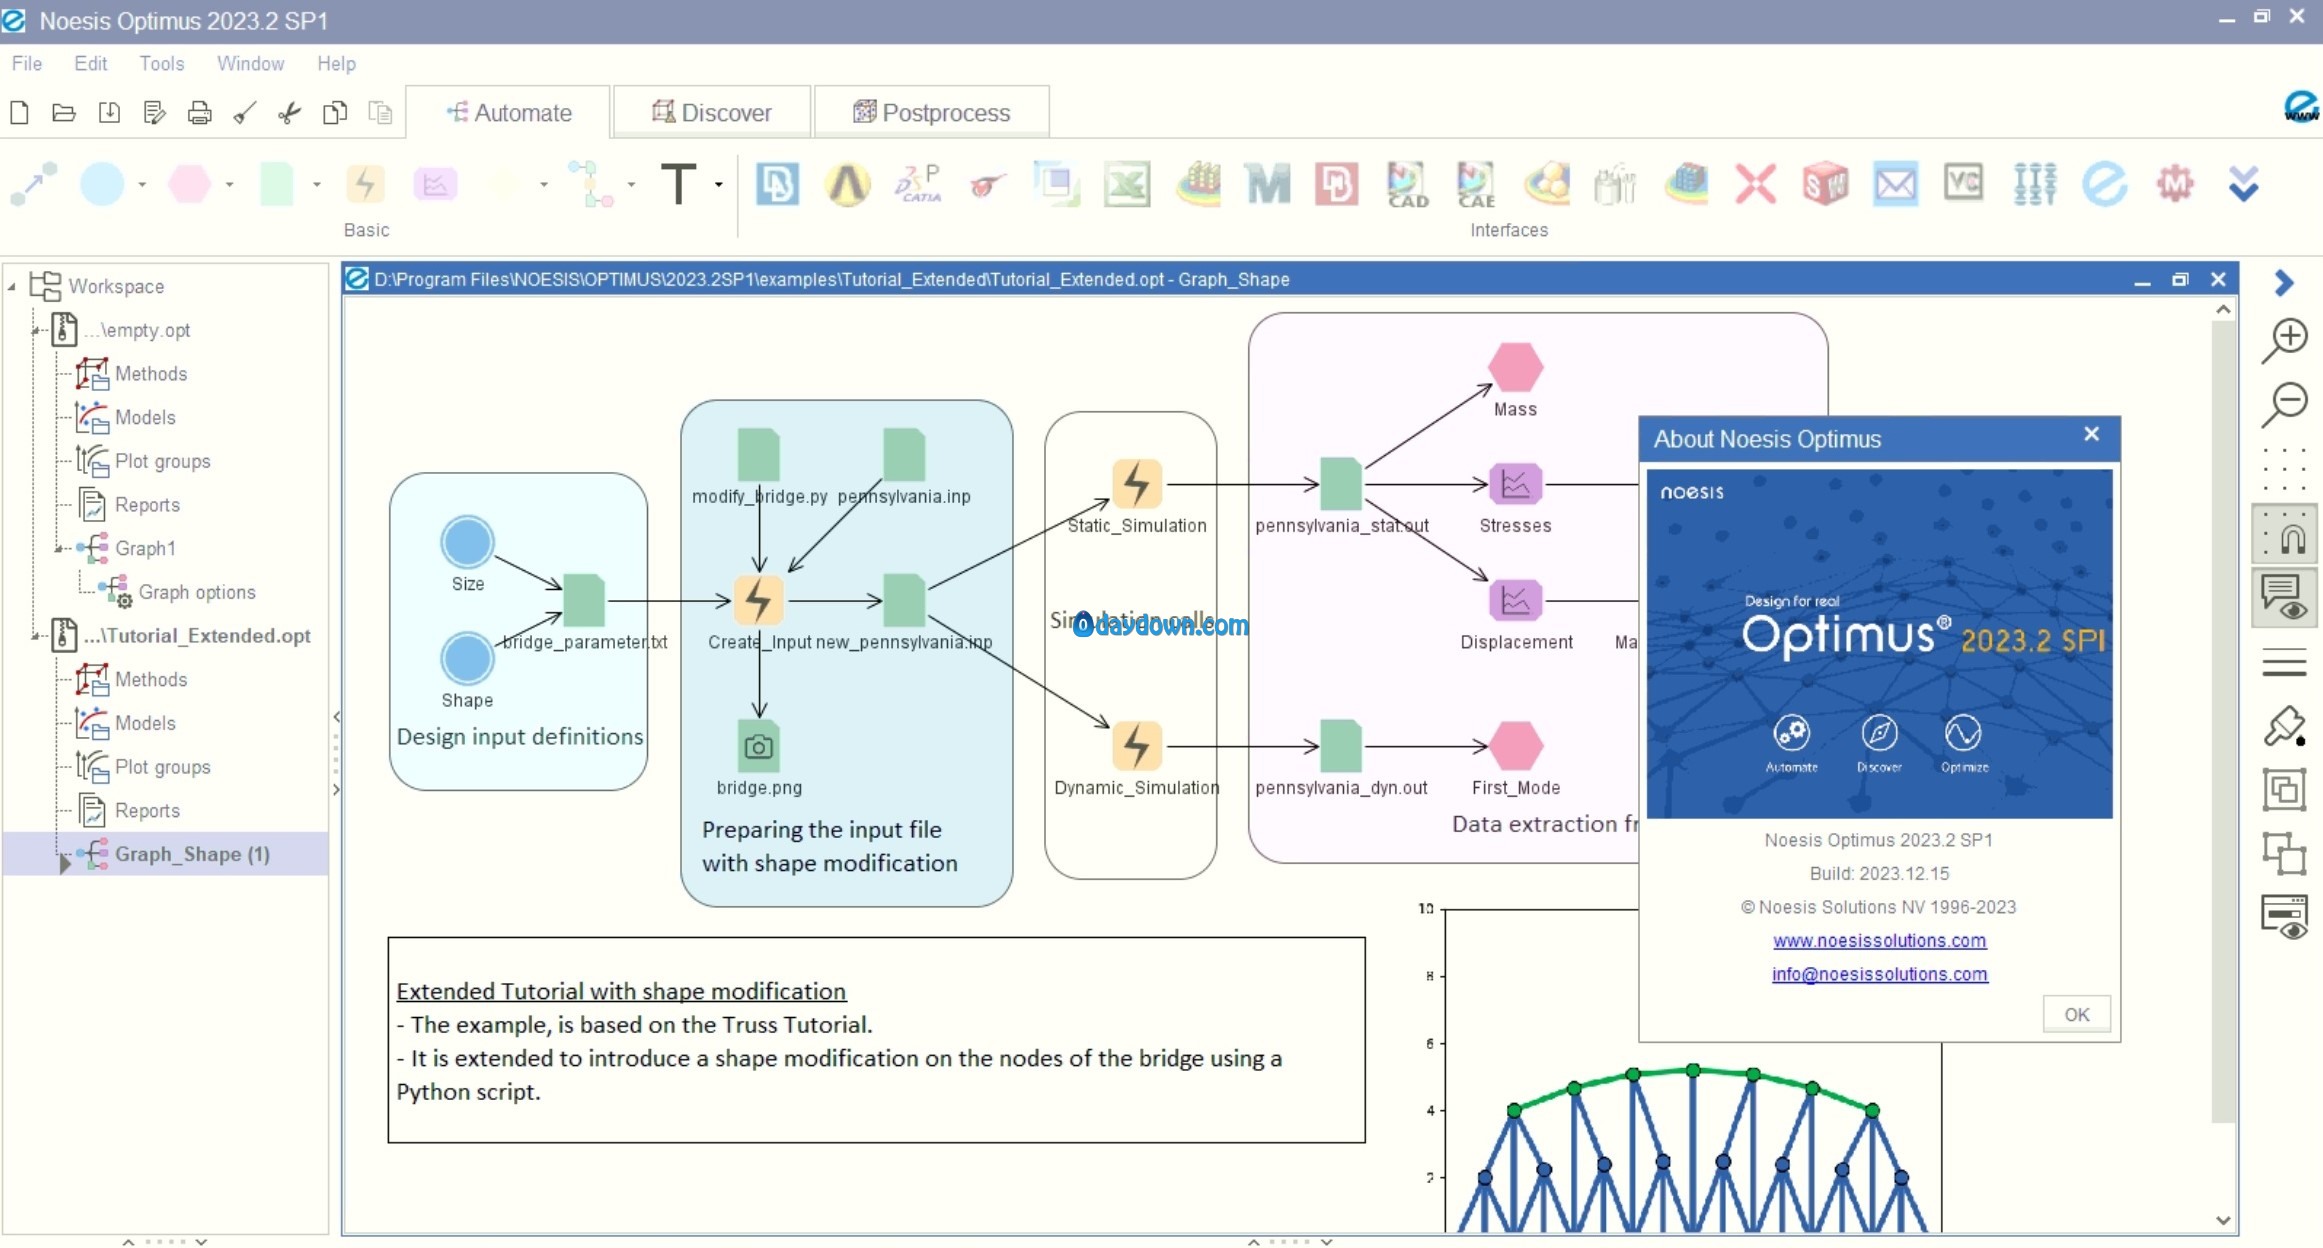
Task: Click the zoom in magnifier icon
Action: 2285,340
